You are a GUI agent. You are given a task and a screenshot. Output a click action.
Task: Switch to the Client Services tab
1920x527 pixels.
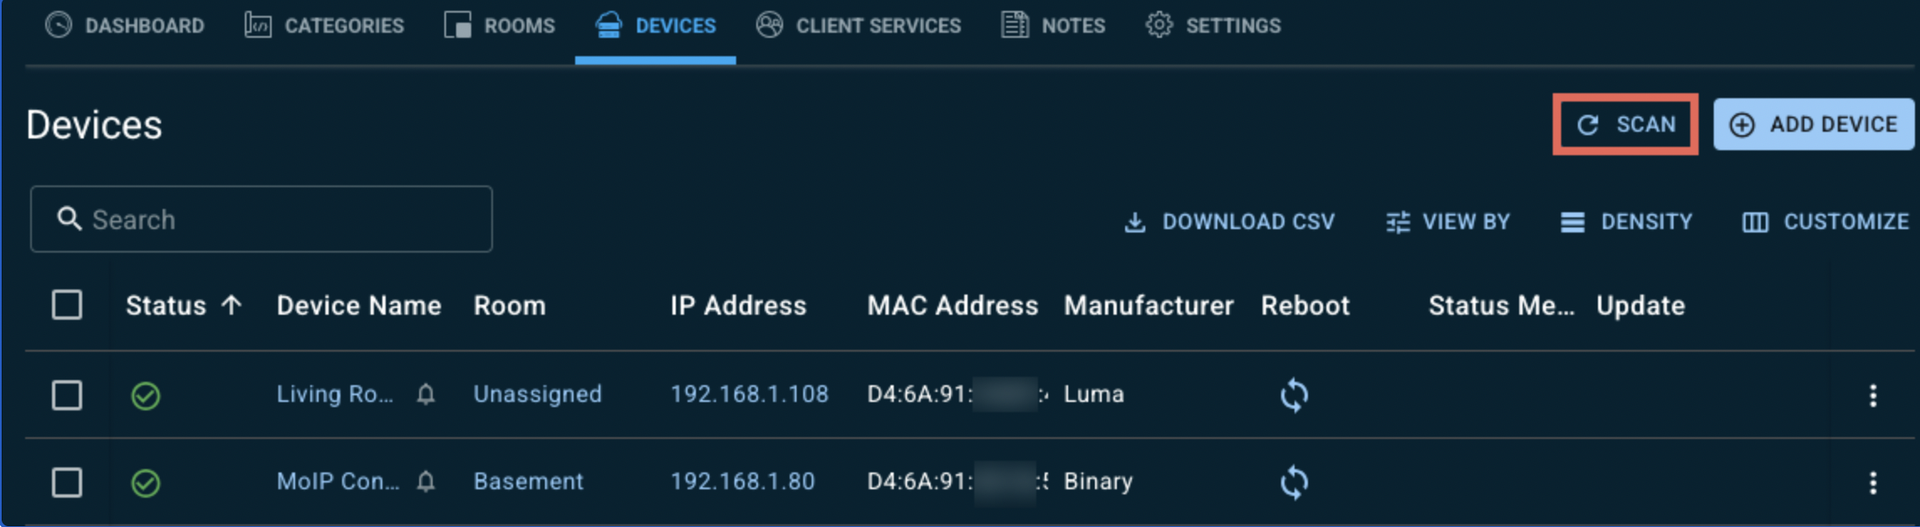pos(858,25)
